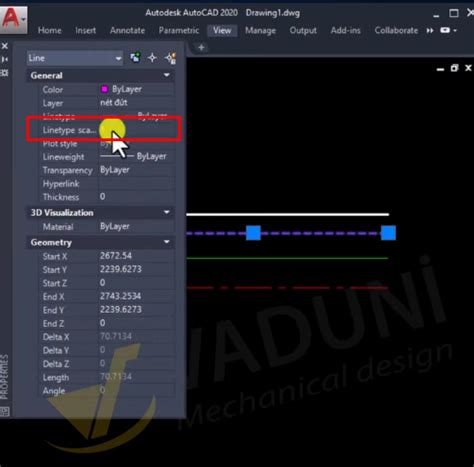The image size is (474, 467).
Task: Open the Home ribbon tab
Action: [49, 31]
